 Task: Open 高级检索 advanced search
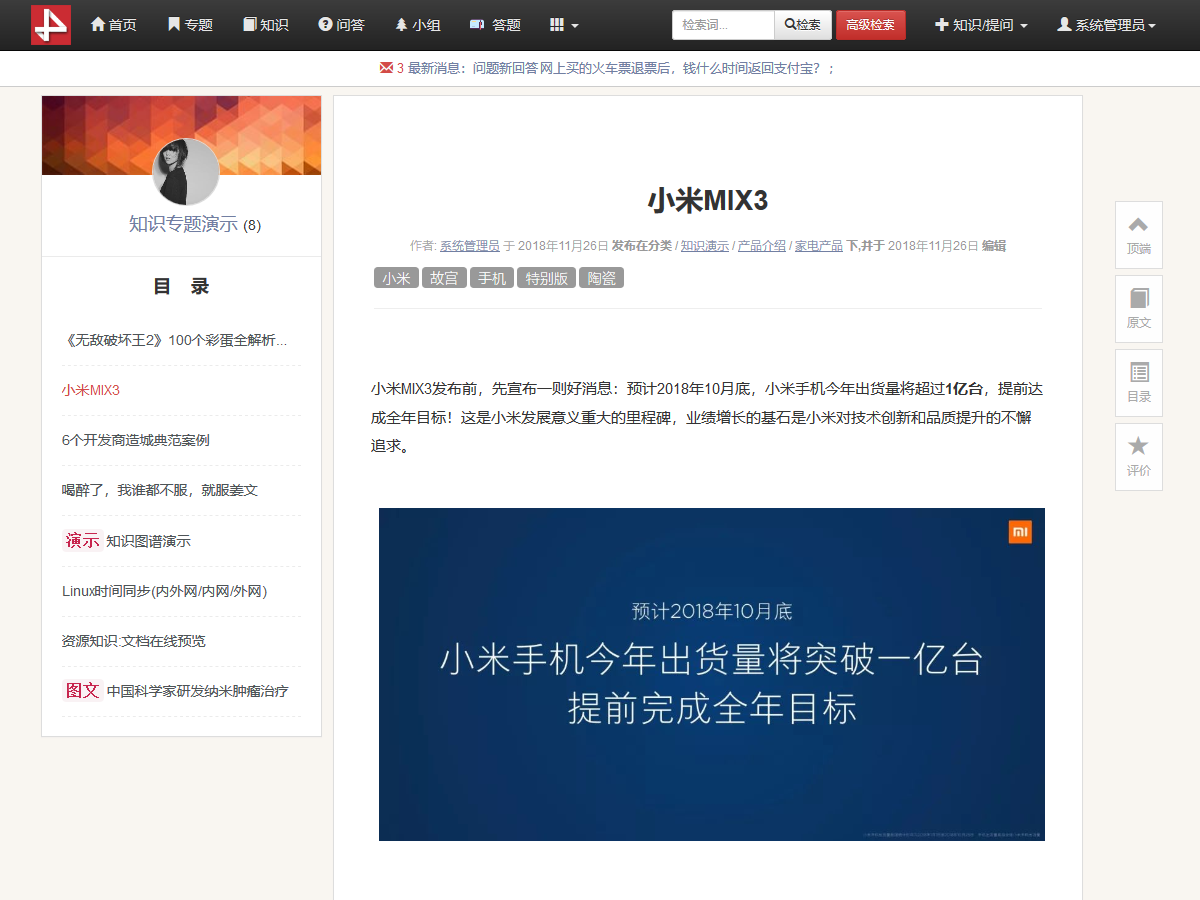[870, 25]
